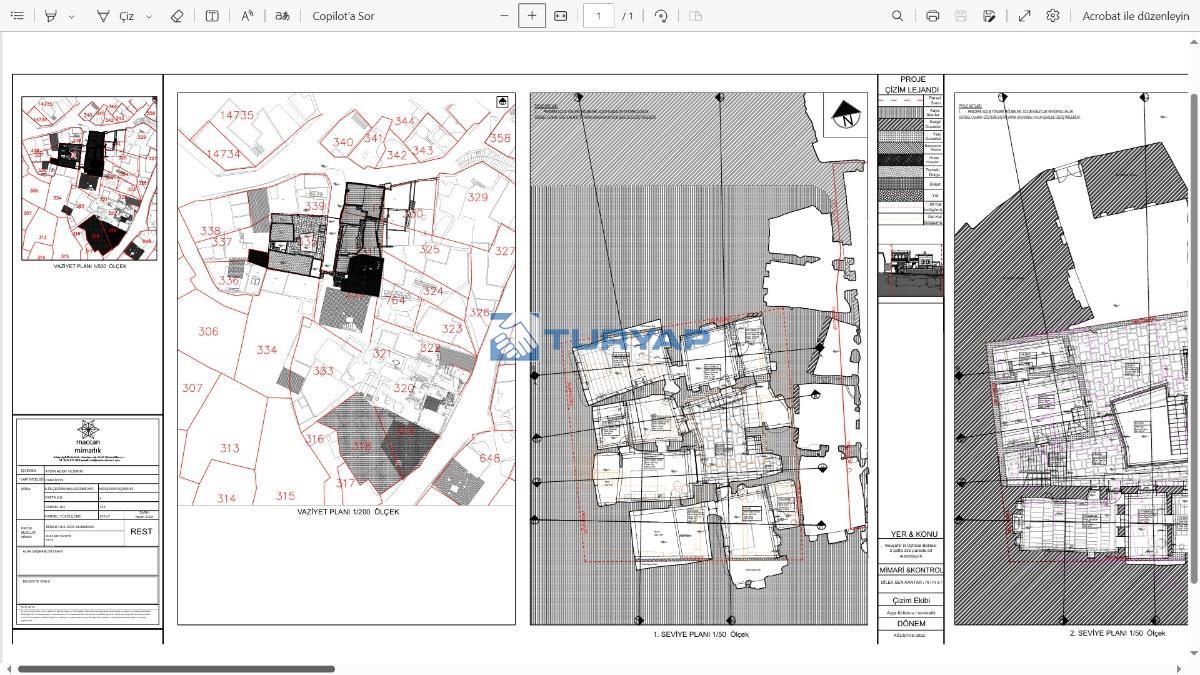Click the translate document icon
This screenshot has height=675, width=1200.
click(x=283, y=16)
